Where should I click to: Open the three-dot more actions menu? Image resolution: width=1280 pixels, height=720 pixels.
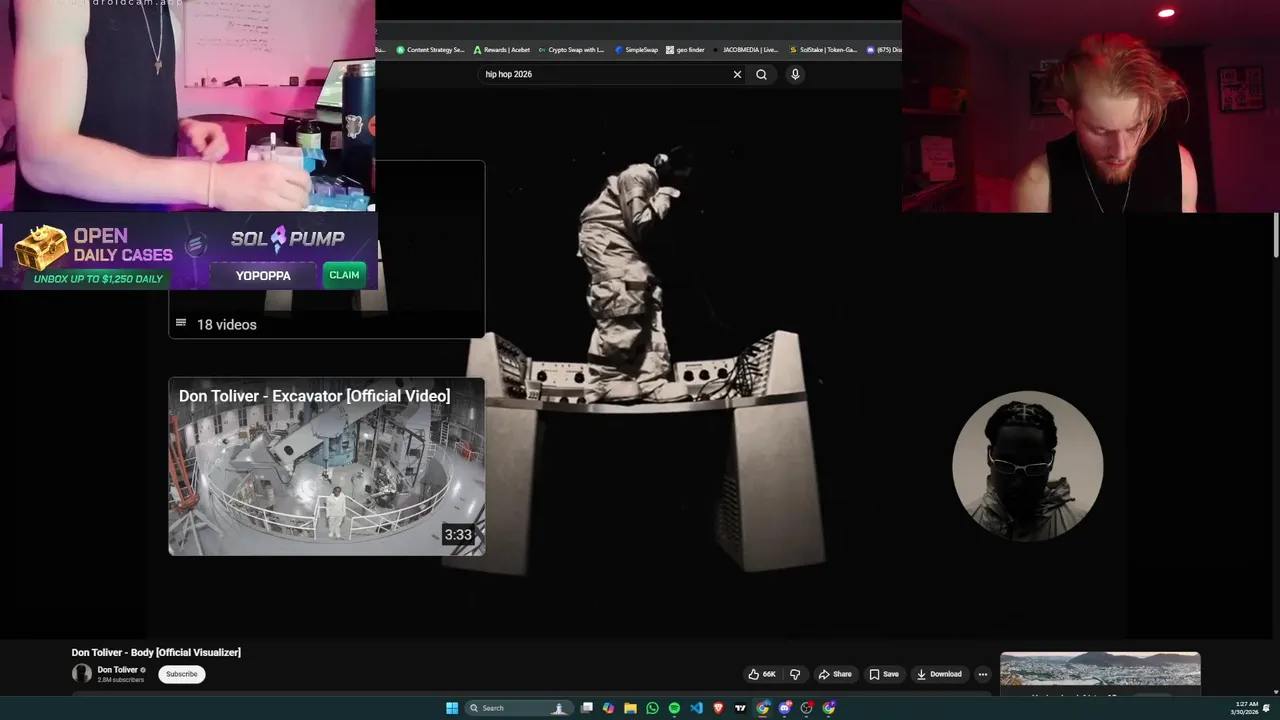coord(982,674)
